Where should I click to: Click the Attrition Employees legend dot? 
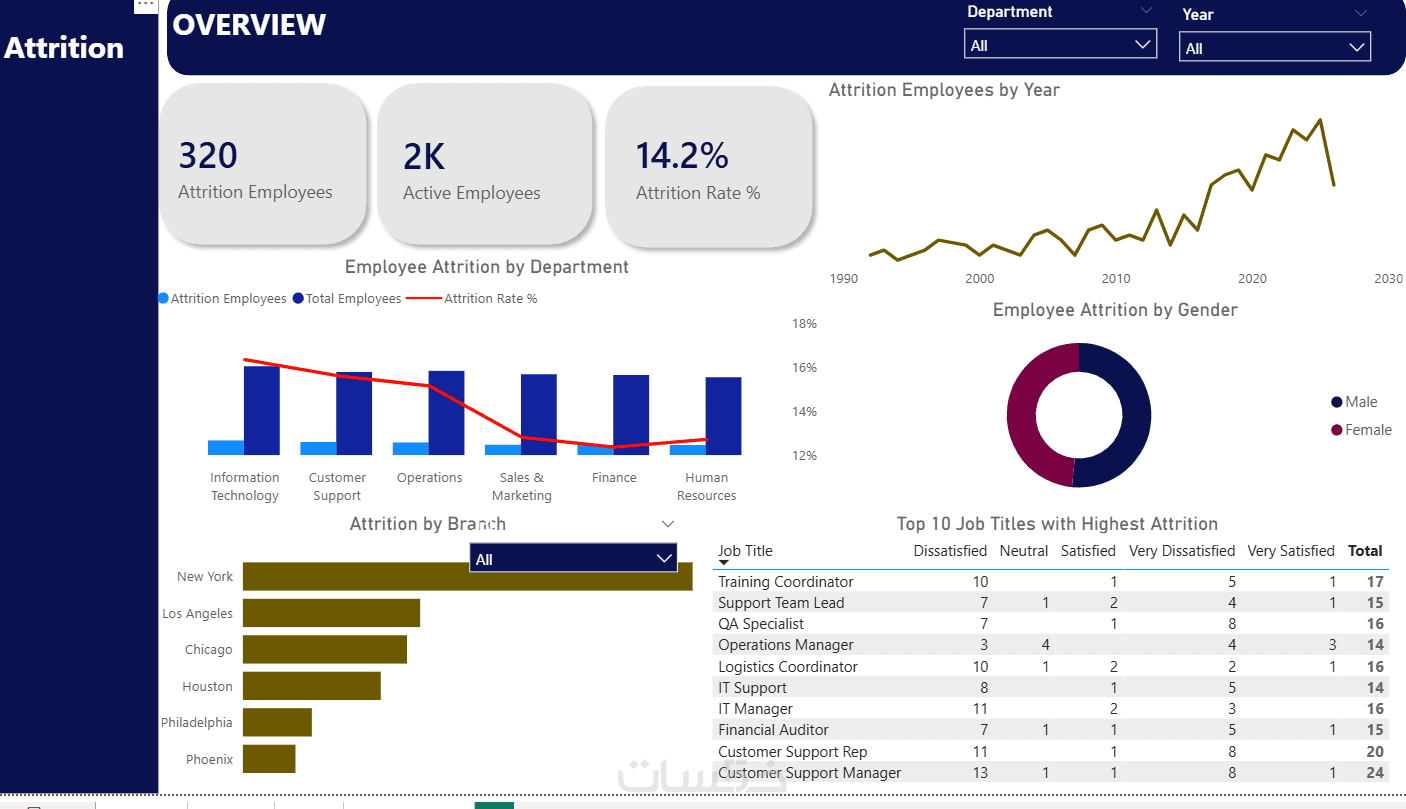tap(163, 298)
